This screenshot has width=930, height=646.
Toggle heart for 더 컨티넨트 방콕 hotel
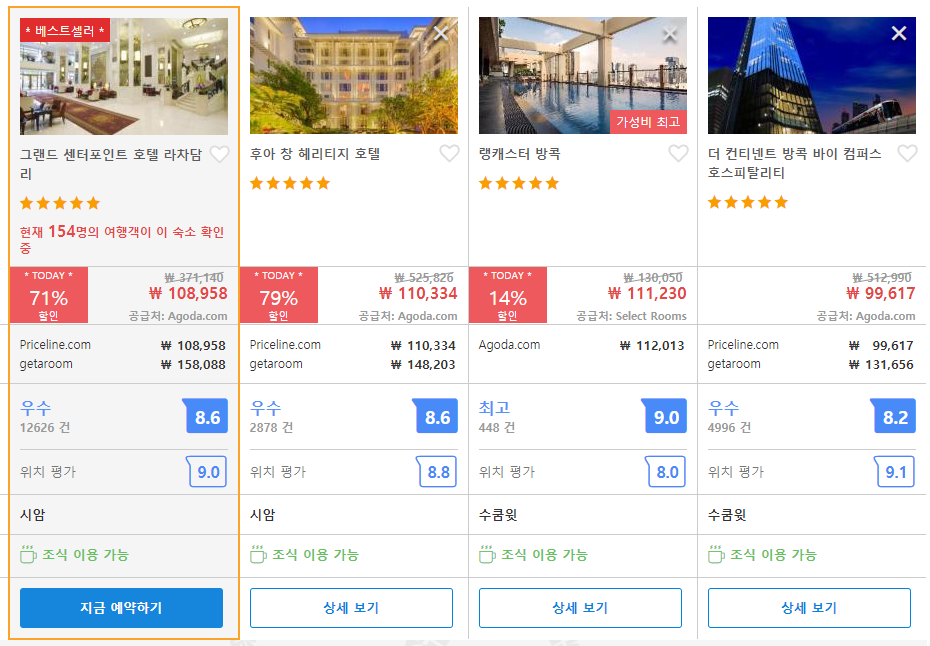907,153
